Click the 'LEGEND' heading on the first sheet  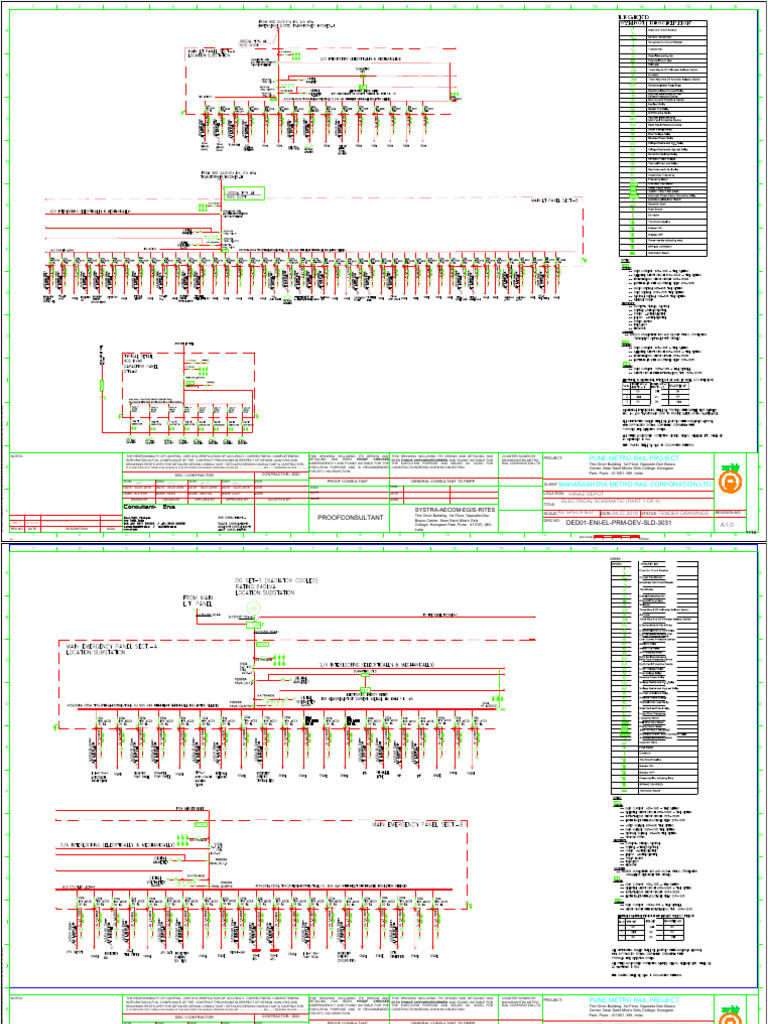633,17
